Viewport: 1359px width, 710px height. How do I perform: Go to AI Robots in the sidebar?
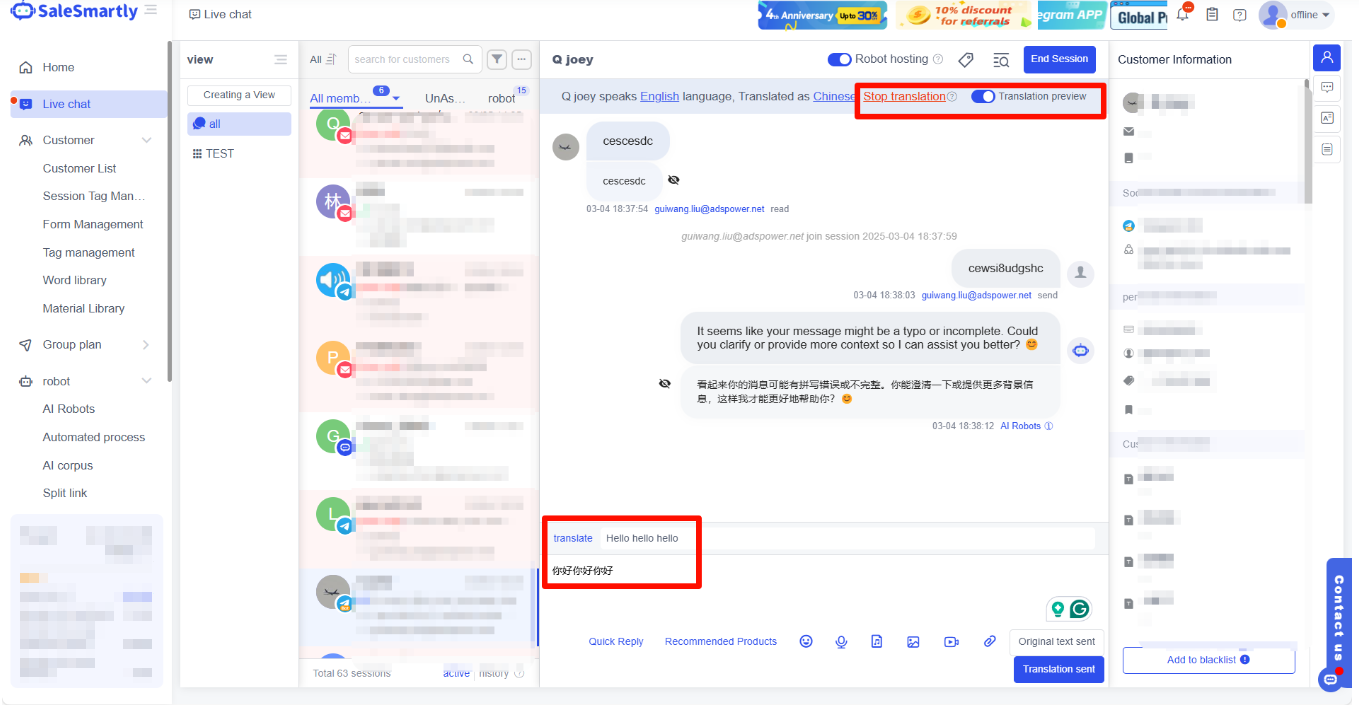70,408
